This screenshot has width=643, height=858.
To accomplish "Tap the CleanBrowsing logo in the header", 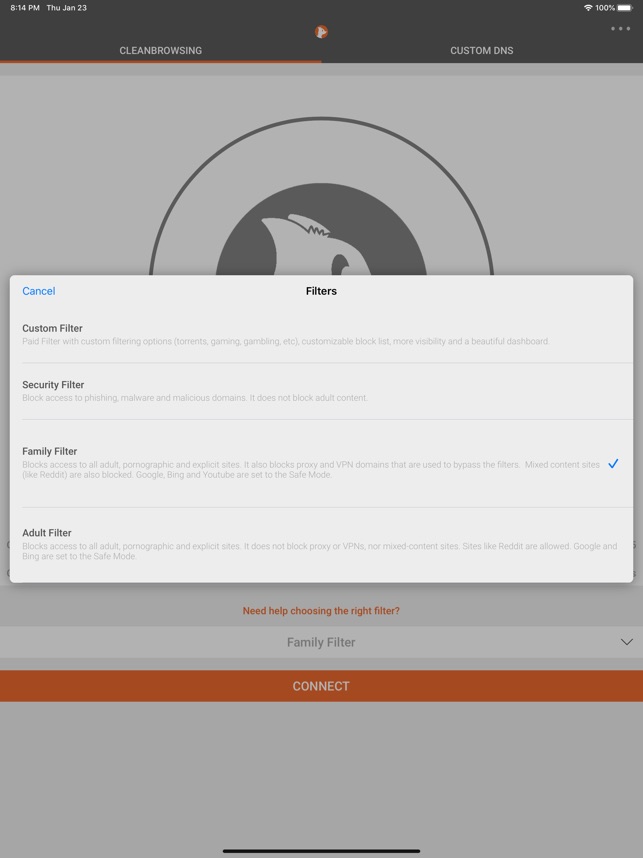I will click(321, 32).
